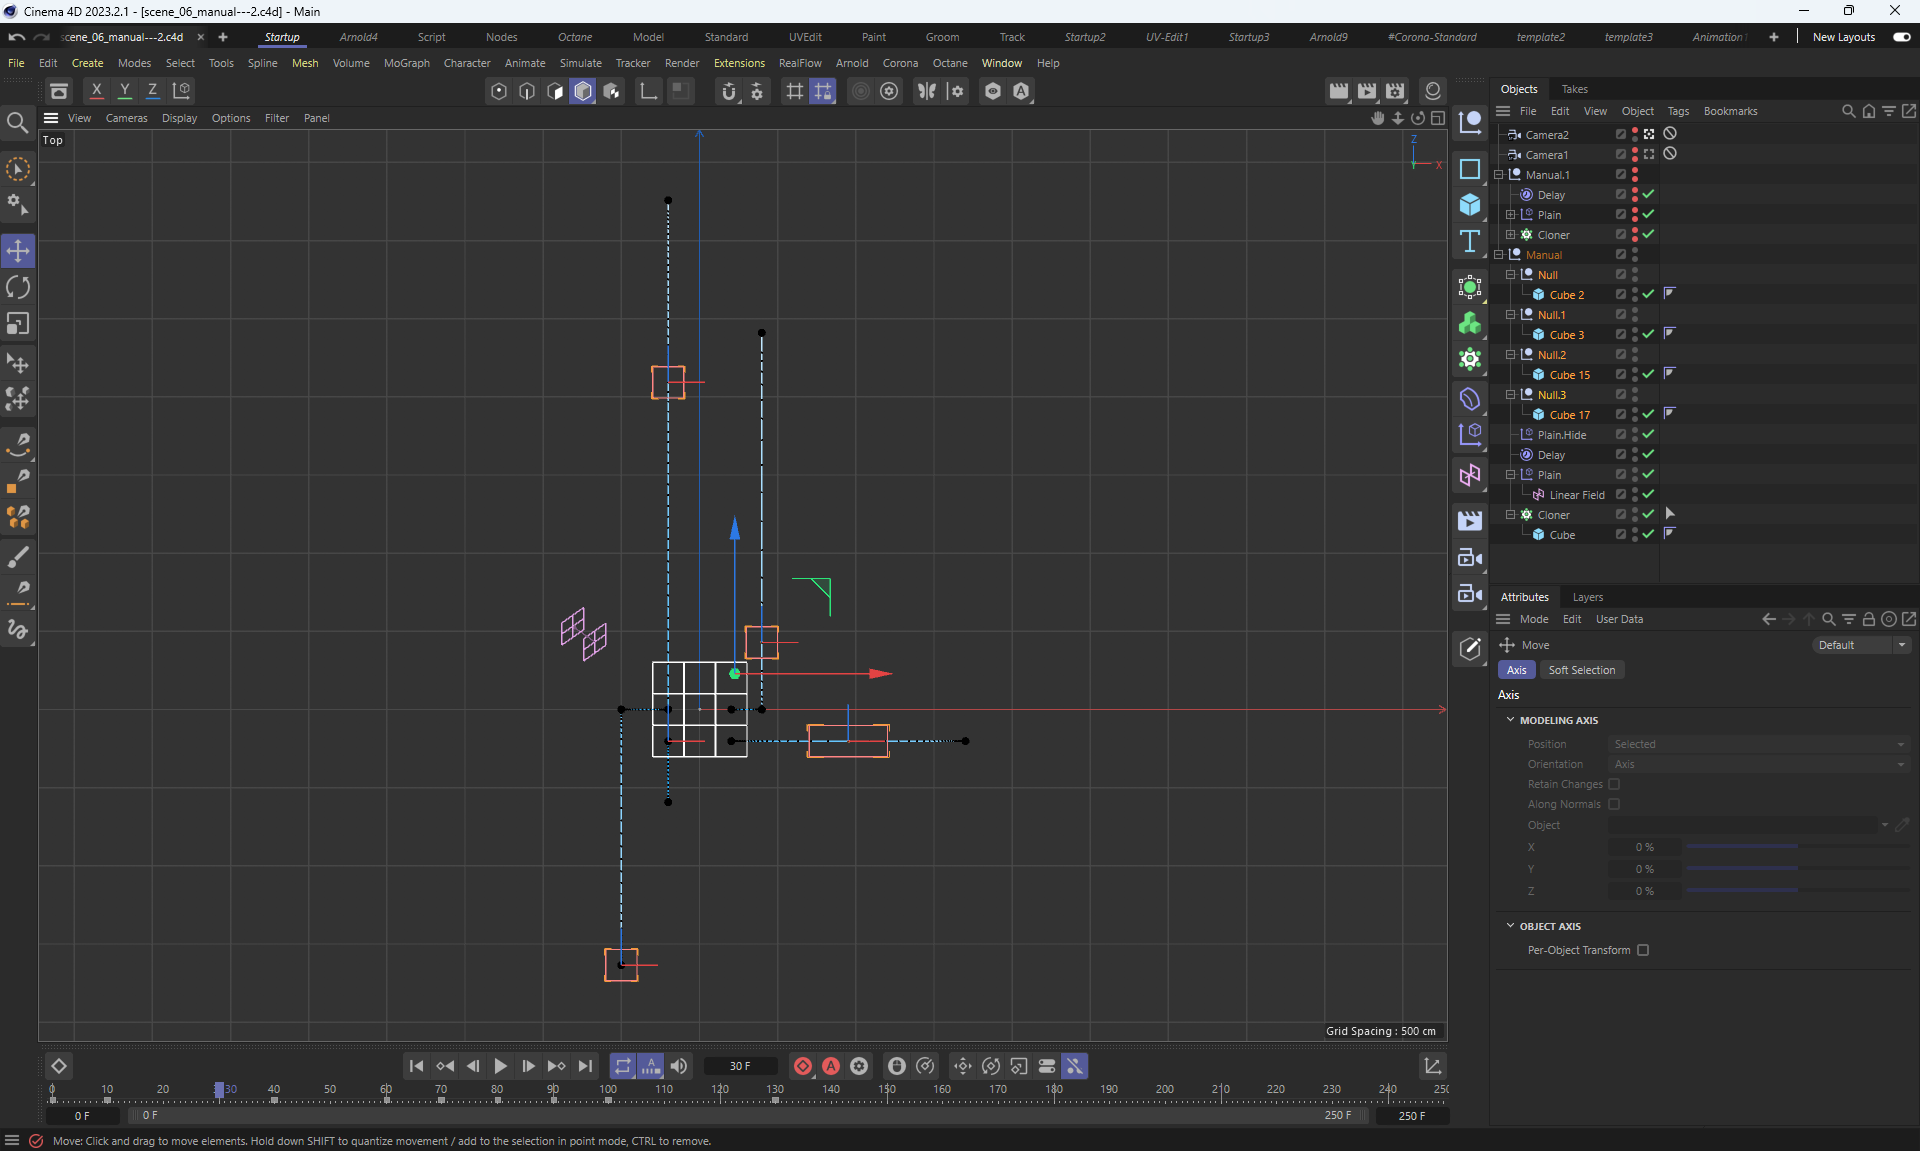The height and width of the screenshot is (1151, 1920).
Task: Select the Scale tool in left toolbar
Action: click(x=18, y=324)
